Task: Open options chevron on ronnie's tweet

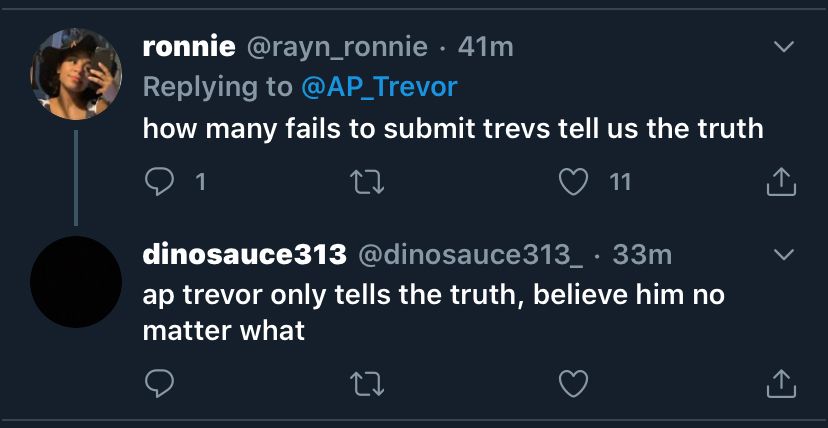Action: coord(784,47)
